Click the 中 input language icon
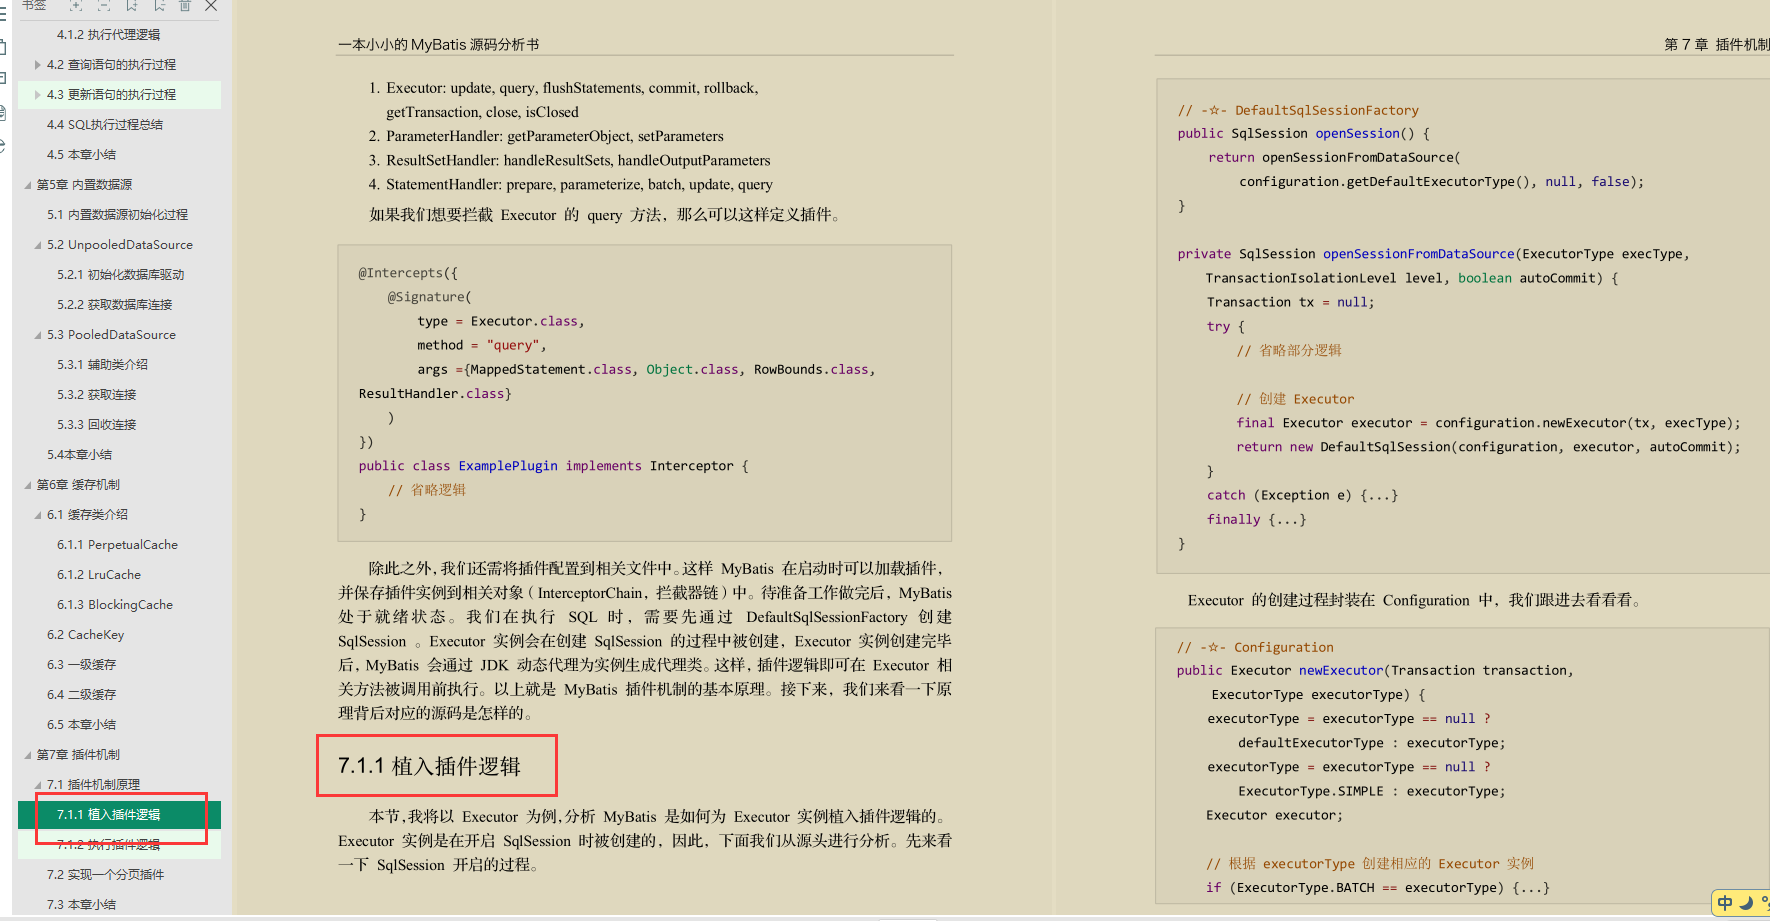Screen dimensions: 1770x921 point(1725,903)
